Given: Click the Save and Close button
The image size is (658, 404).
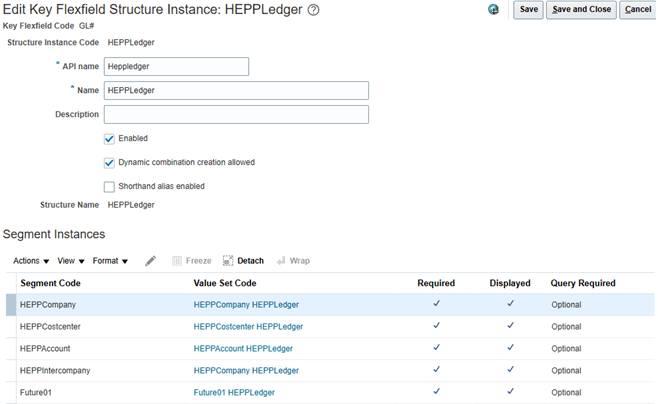Looking at the screenshot, I should click(x=581, y=10).
